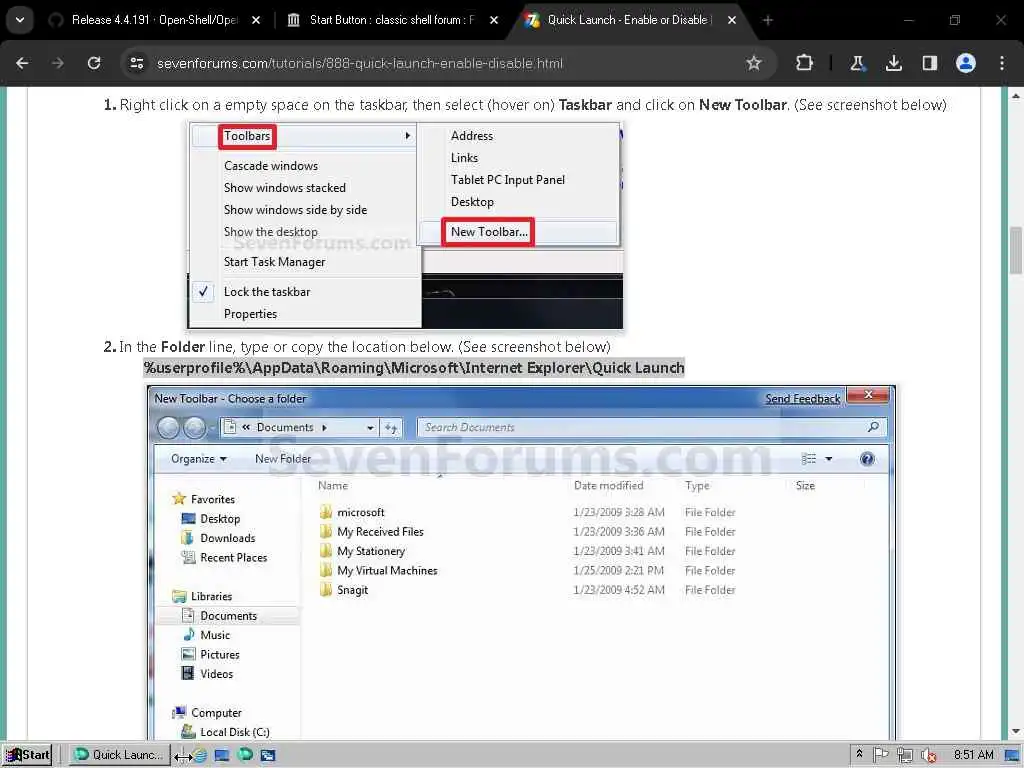Click the muted volume tray icon
Image resolution: width=1024 pixels, height=768 pixels.
[x=928, y=756]
